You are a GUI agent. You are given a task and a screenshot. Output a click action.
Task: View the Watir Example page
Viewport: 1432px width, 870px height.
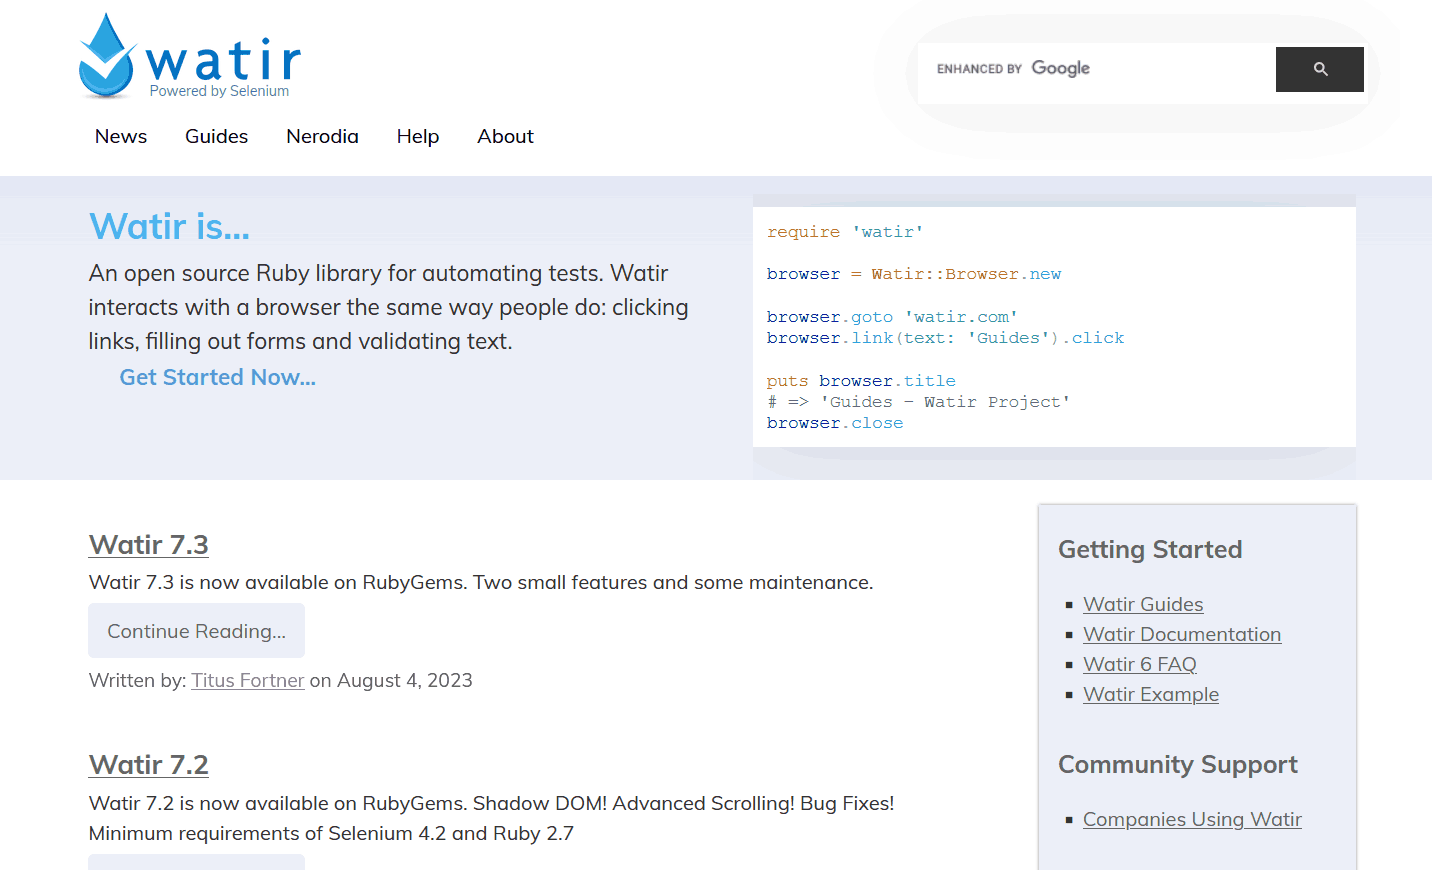coord(1151,694)
